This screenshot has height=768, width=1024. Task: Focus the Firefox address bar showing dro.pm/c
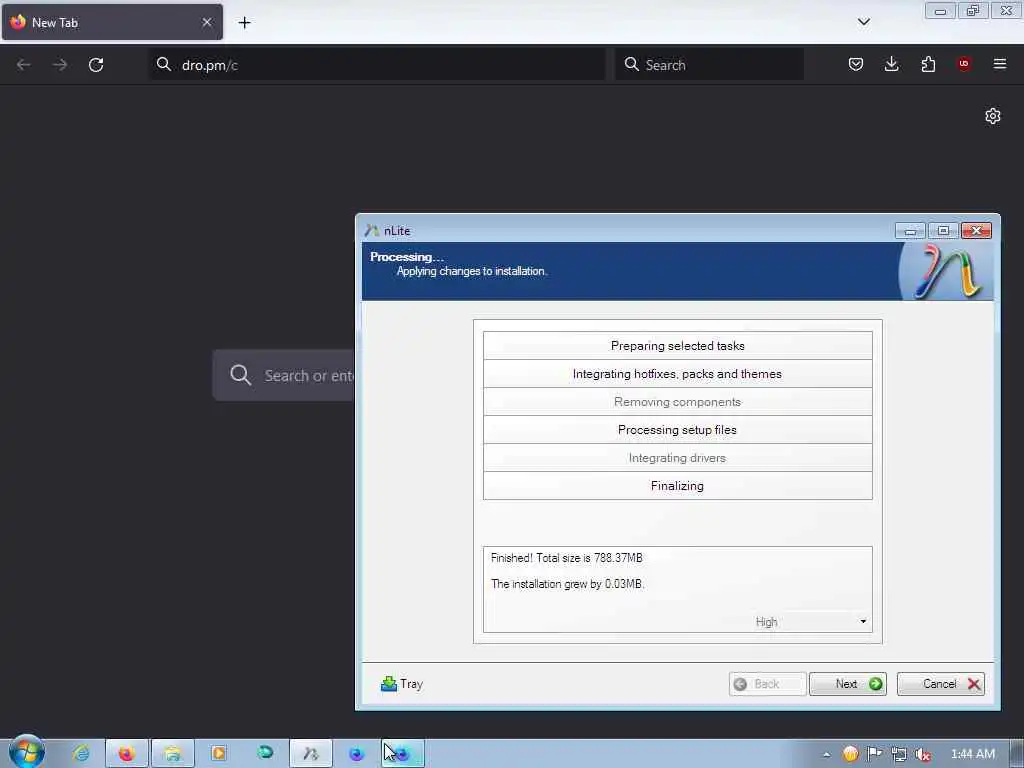pyautogui.click(x=377, y=65)
